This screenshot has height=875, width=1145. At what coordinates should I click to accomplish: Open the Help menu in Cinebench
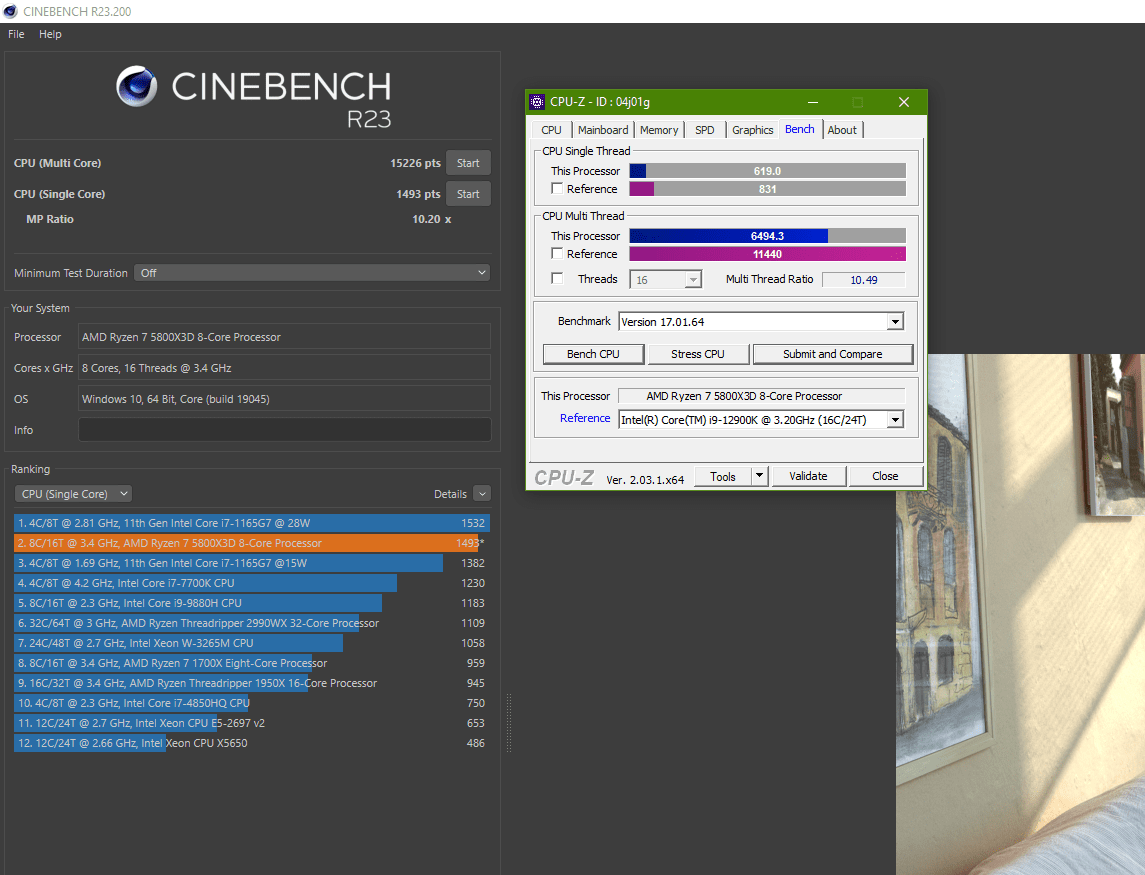click(x=50, y=34)
